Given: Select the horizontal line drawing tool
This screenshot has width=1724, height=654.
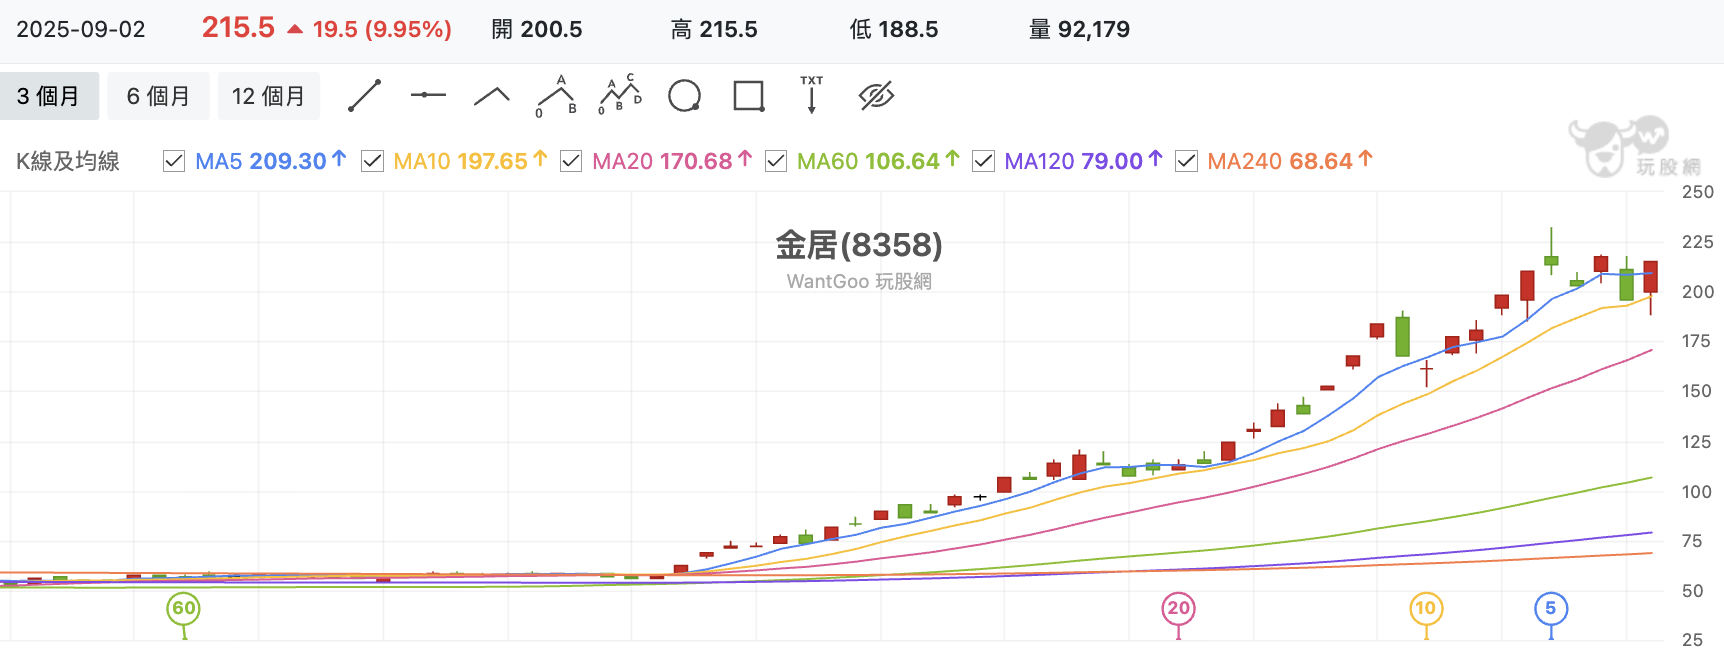Looking at the screenshot, I should pos(428,95).
